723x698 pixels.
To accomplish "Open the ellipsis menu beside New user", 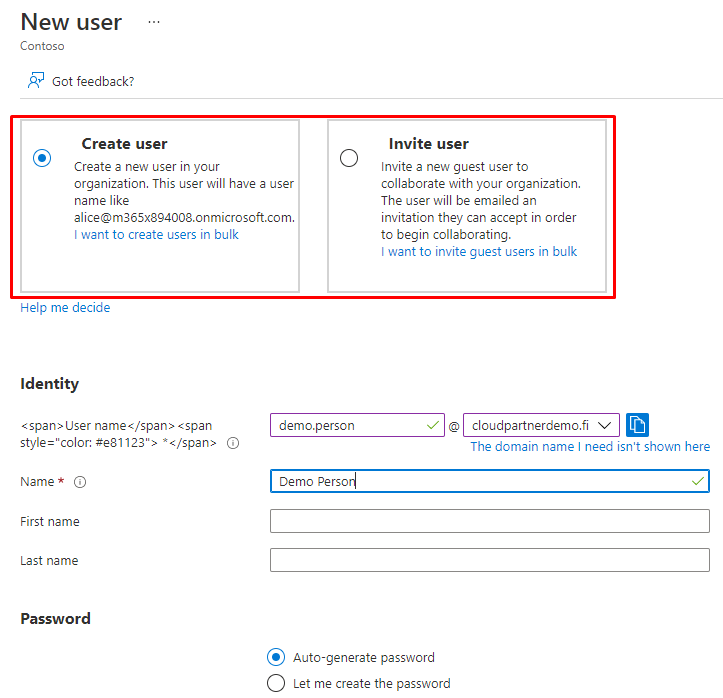I will [x=154, y=22].
